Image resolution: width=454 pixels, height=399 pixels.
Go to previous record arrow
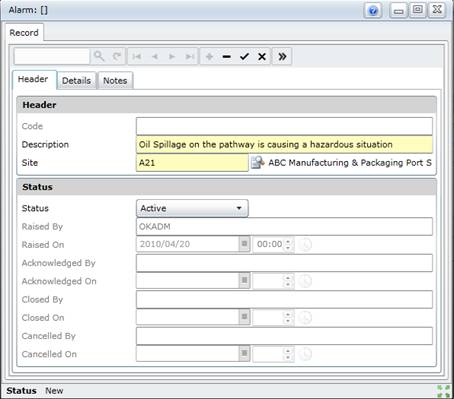154,56
